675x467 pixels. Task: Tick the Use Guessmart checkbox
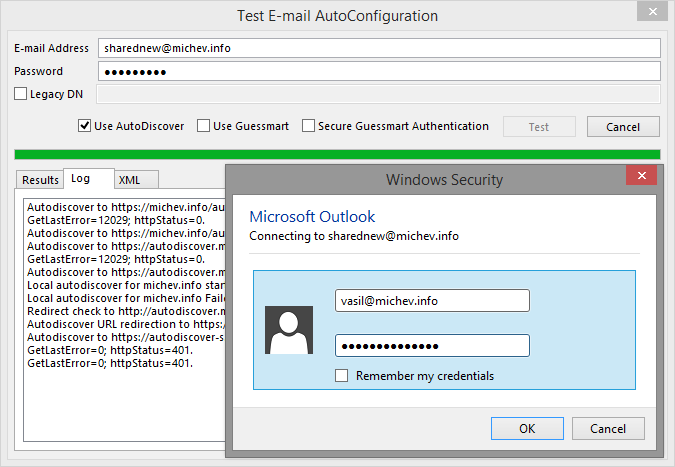click(204, 126)
